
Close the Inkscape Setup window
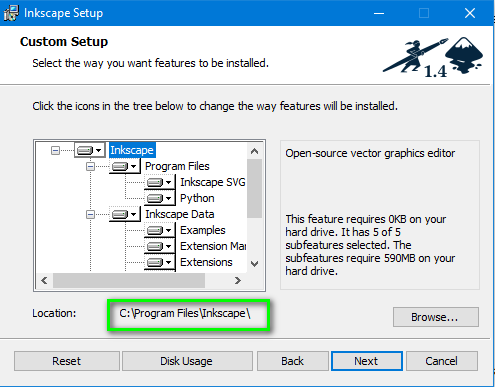470,13
